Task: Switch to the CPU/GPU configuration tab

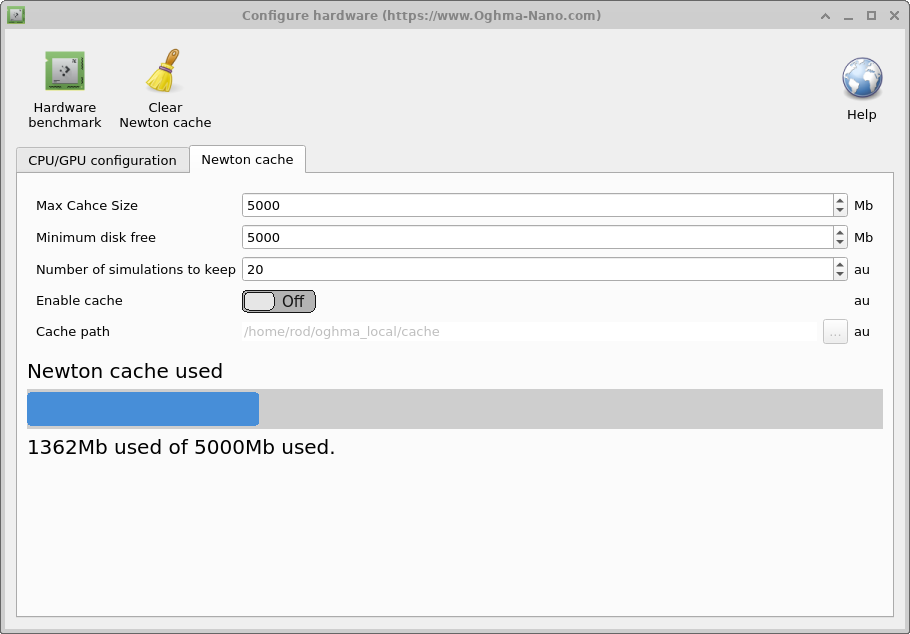Action: [102, 159]
